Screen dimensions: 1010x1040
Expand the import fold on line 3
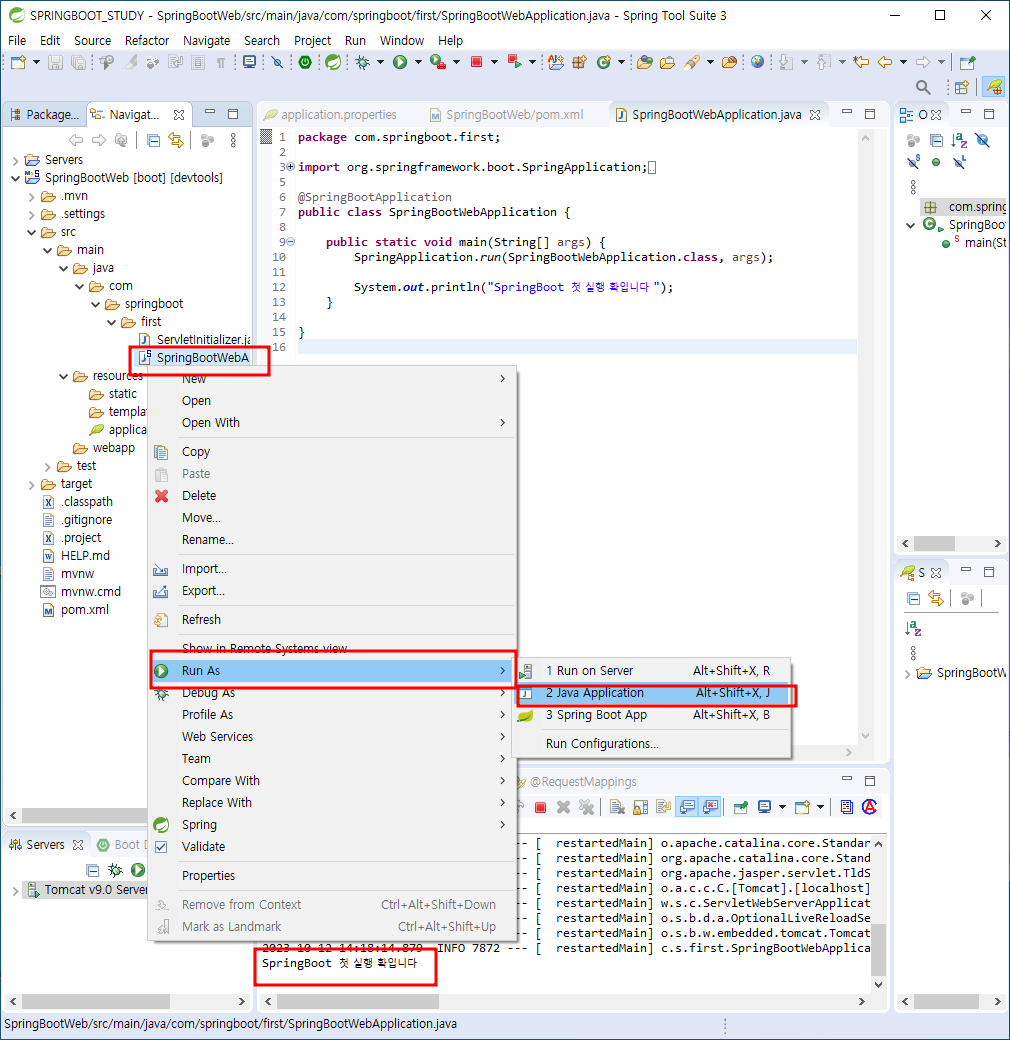290,167
